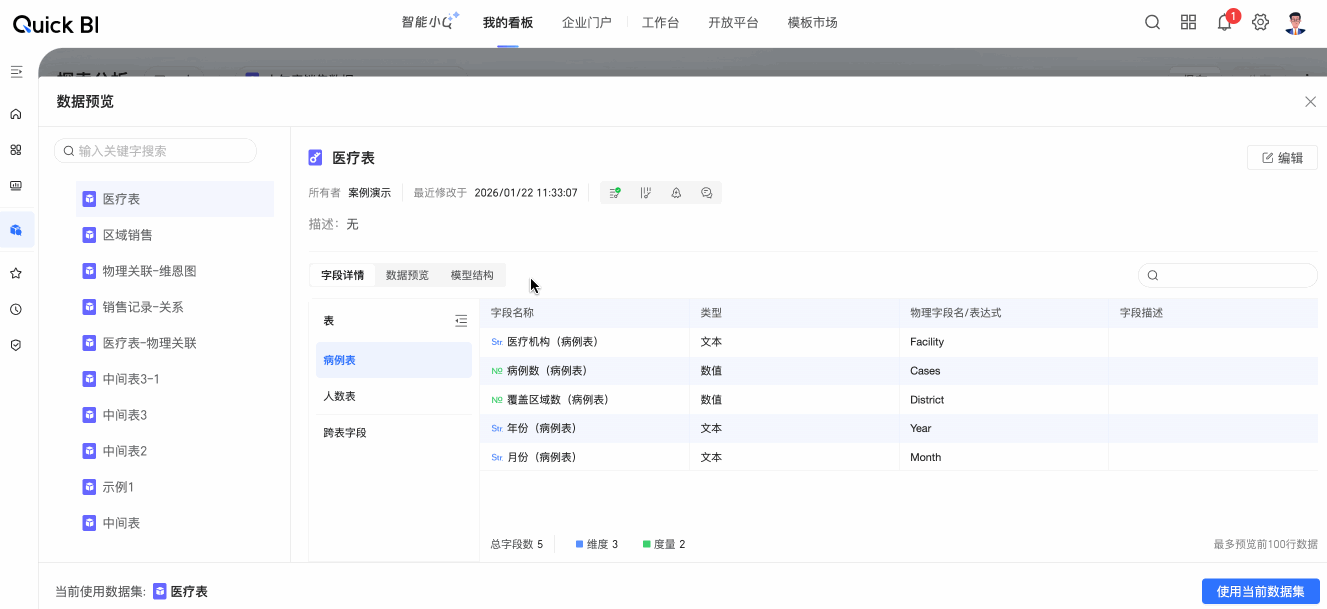
Task: Click the dataset keyword search field
Action: tap(156, 151)
